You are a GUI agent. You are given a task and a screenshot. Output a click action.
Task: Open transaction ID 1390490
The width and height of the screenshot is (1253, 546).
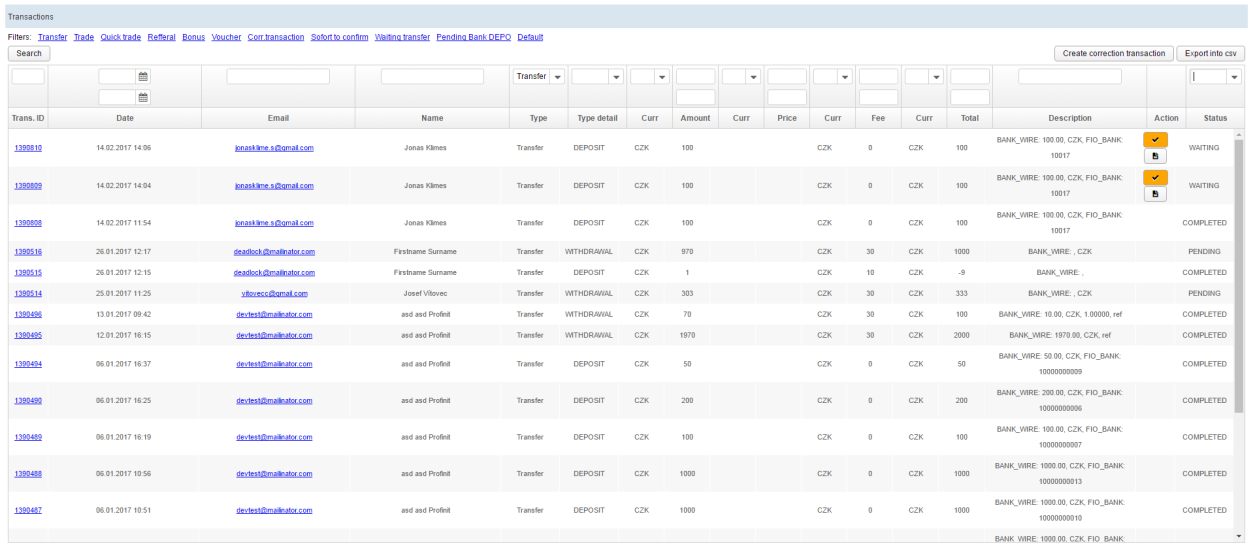pyautogui.click(x=28, y=400)
